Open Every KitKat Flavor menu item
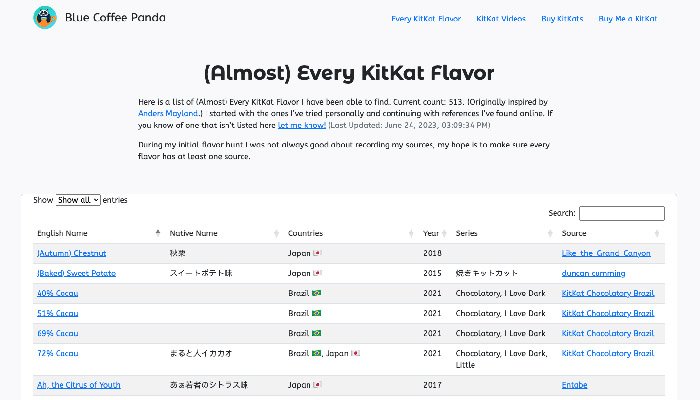 [426, 19]
